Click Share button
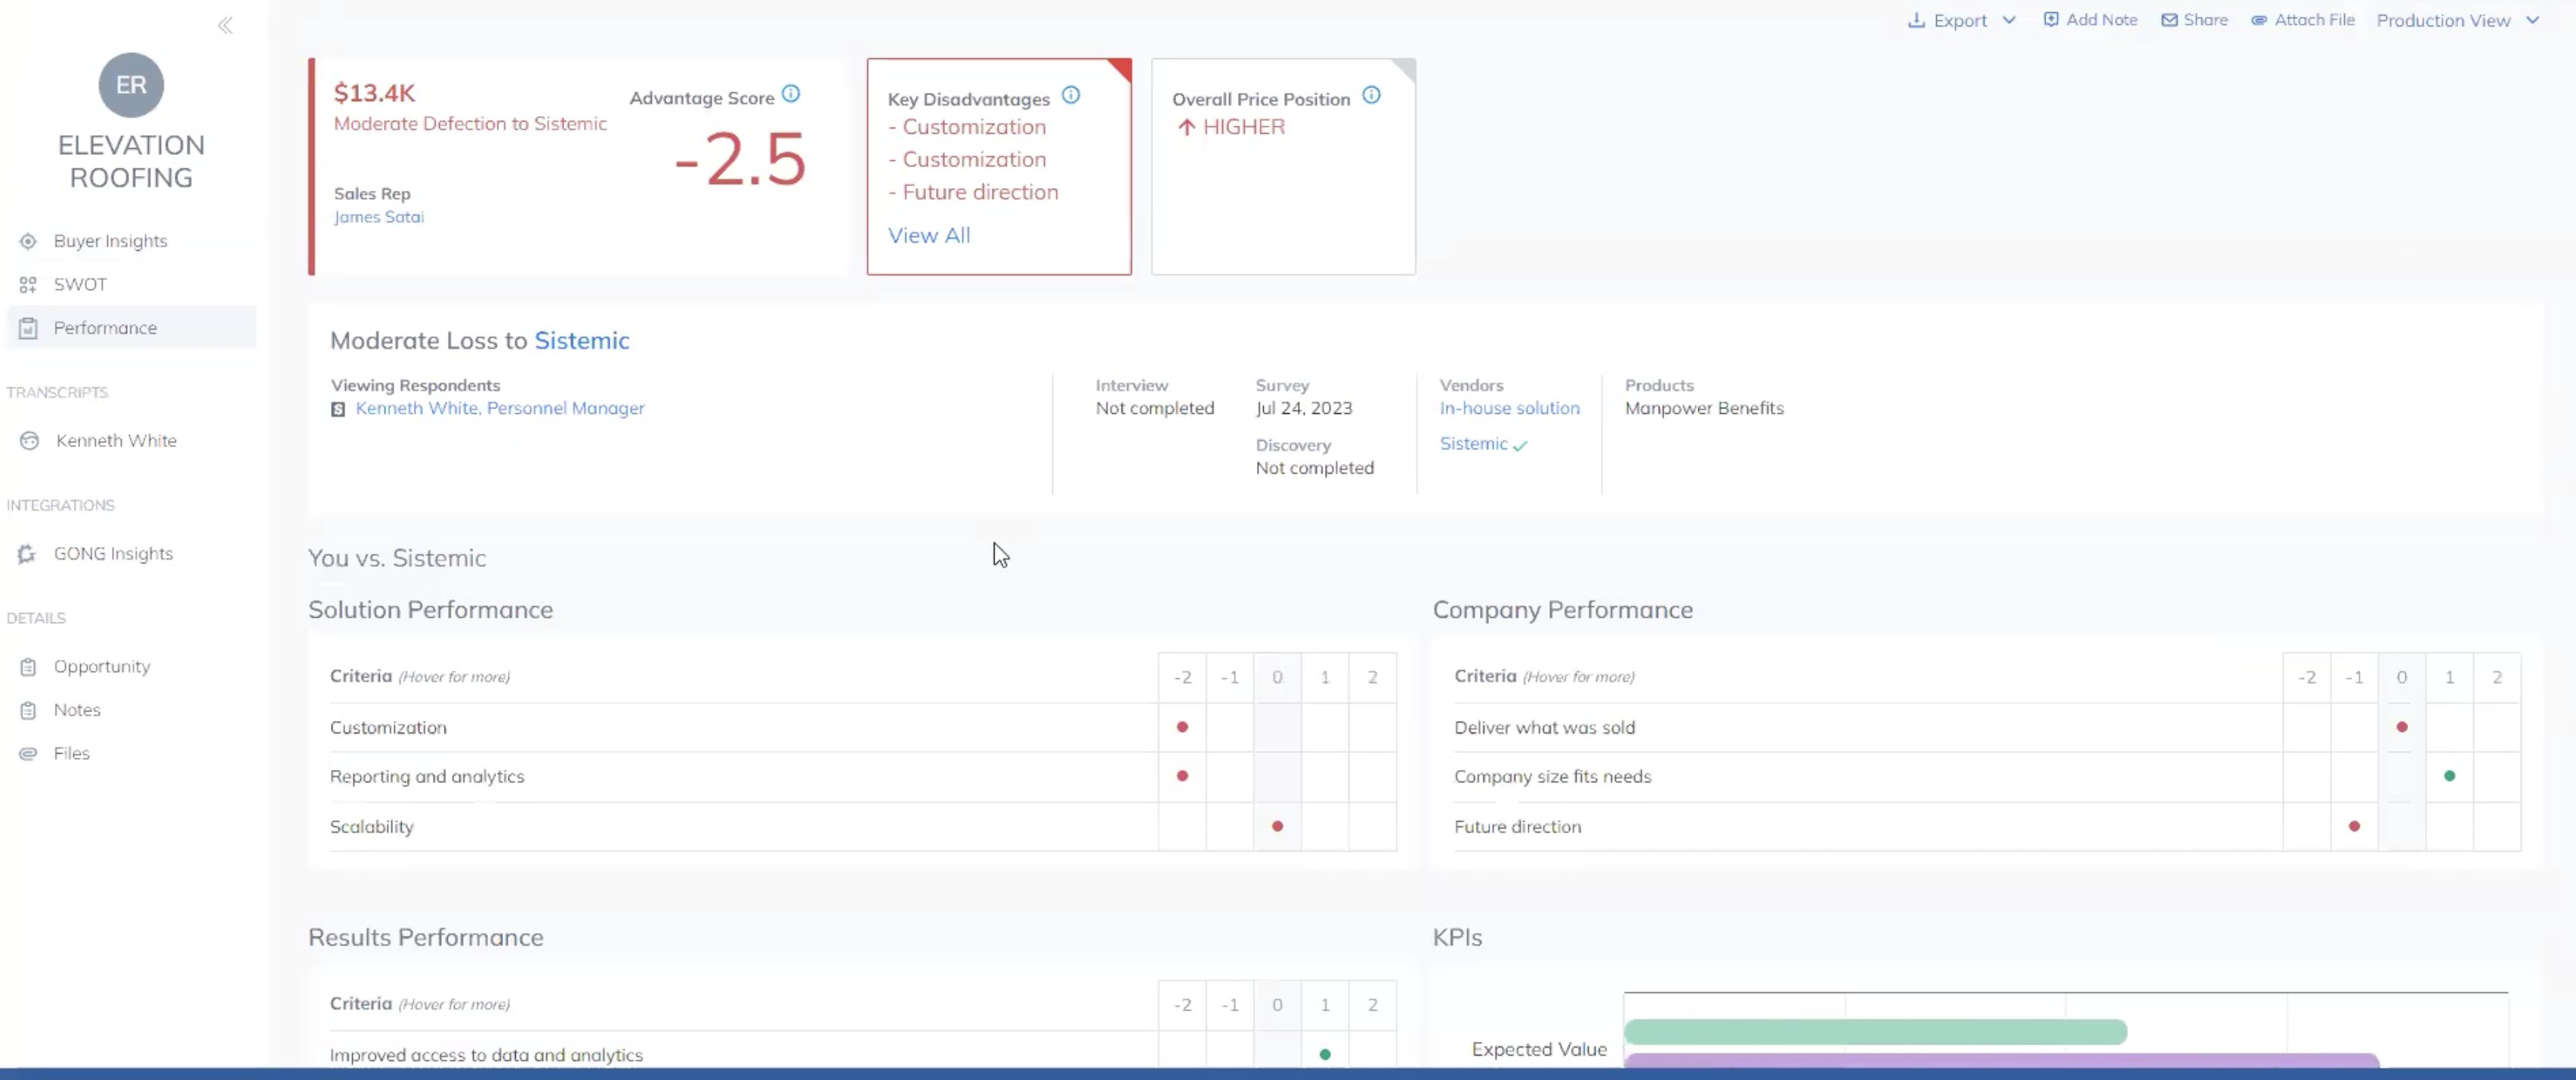This screenshot has width=2576, height=1080. tap(2195, 20)
